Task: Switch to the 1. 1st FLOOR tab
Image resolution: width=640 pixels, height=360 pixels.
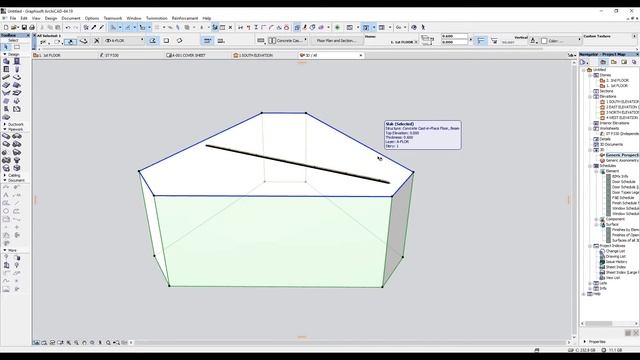Action: [x=65, y=55]
